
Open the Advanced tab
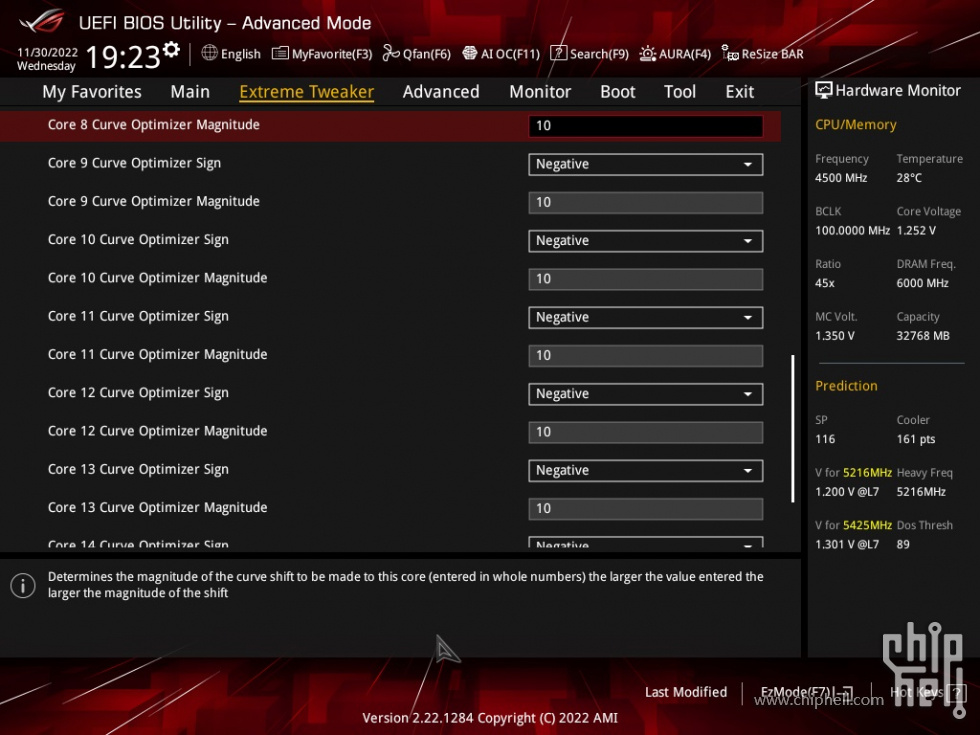point(441,92)
